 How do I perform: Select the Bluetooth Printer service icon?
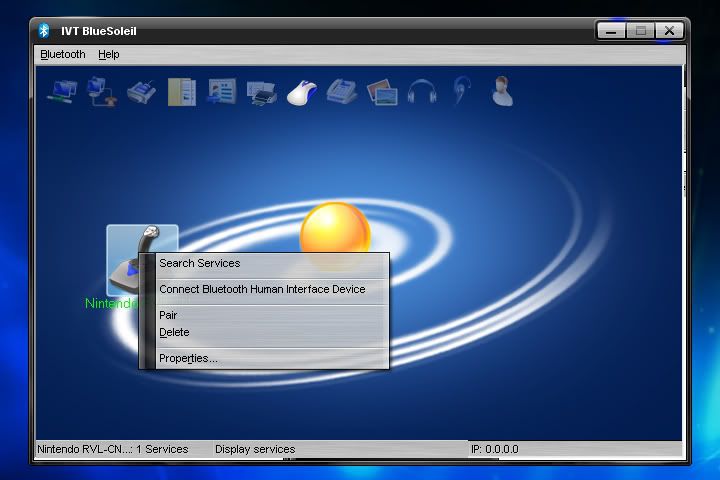click(x=261, y=92)
